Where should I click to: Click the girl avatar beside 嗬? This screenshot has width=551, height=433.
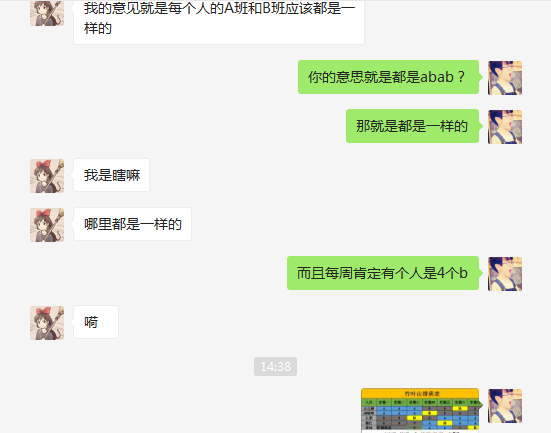(47, 323)
